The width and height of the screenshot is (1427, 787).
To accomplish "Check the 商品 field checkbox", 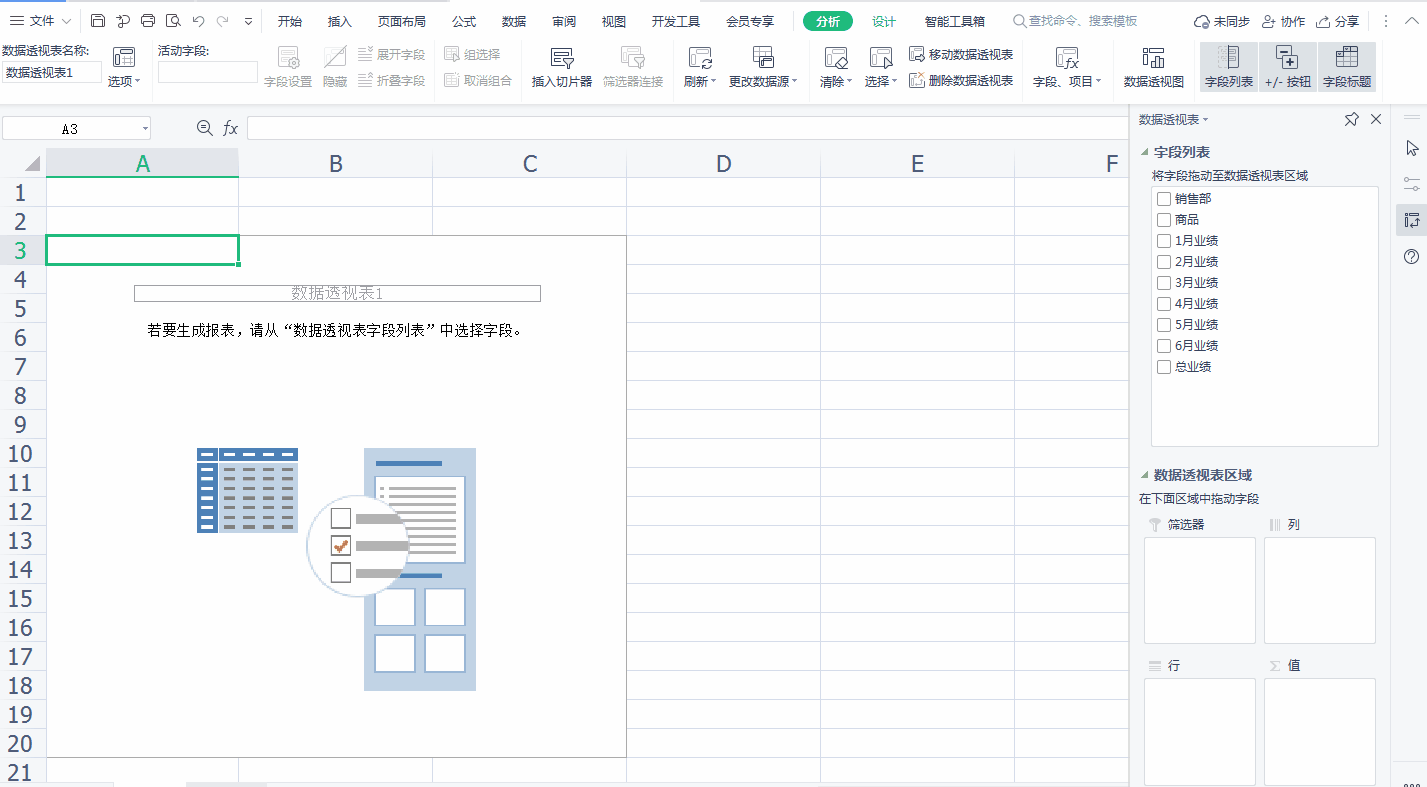I will pyautogui.click(x=1164, y=220).
